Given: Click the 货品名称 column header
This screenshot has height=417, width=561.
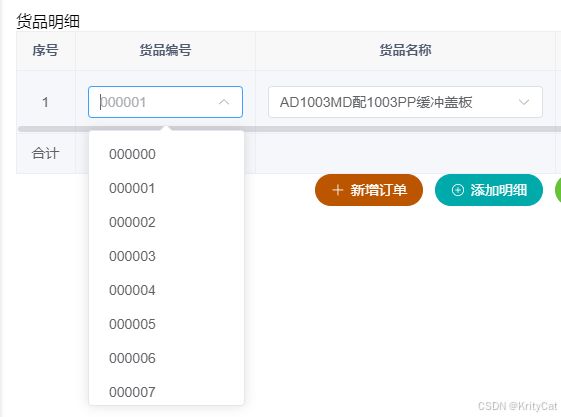Looking at the screenshot, I should (x=405, y=50).
